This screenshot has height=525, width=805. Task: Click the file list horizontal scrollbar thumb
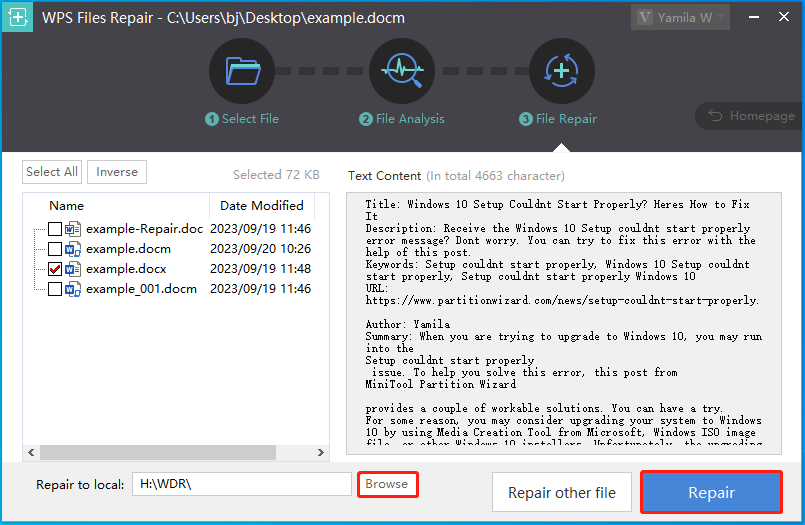tap(158, 452)
